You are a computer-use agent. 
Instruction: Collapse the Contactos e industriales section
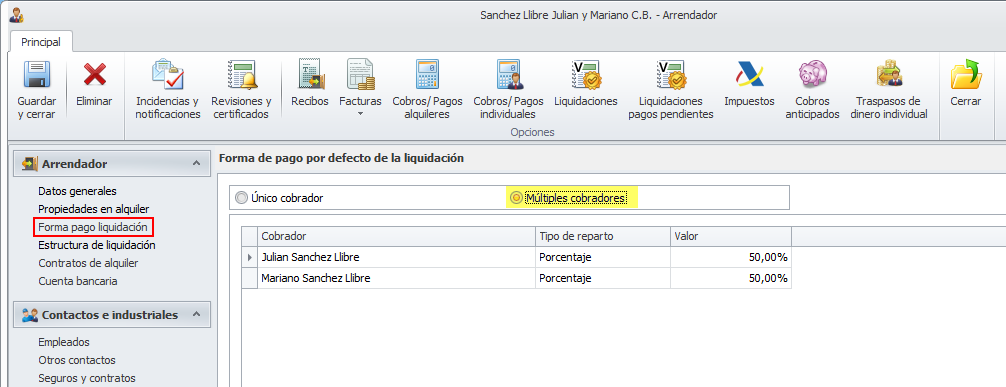tap(196, 315)
